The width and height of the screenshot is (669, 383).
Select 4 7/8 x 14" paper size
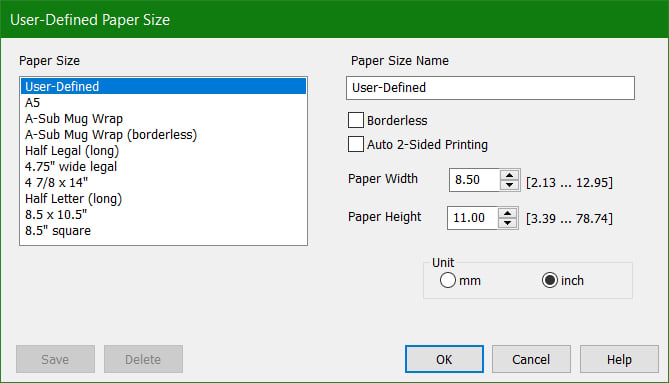click(163, 182)
